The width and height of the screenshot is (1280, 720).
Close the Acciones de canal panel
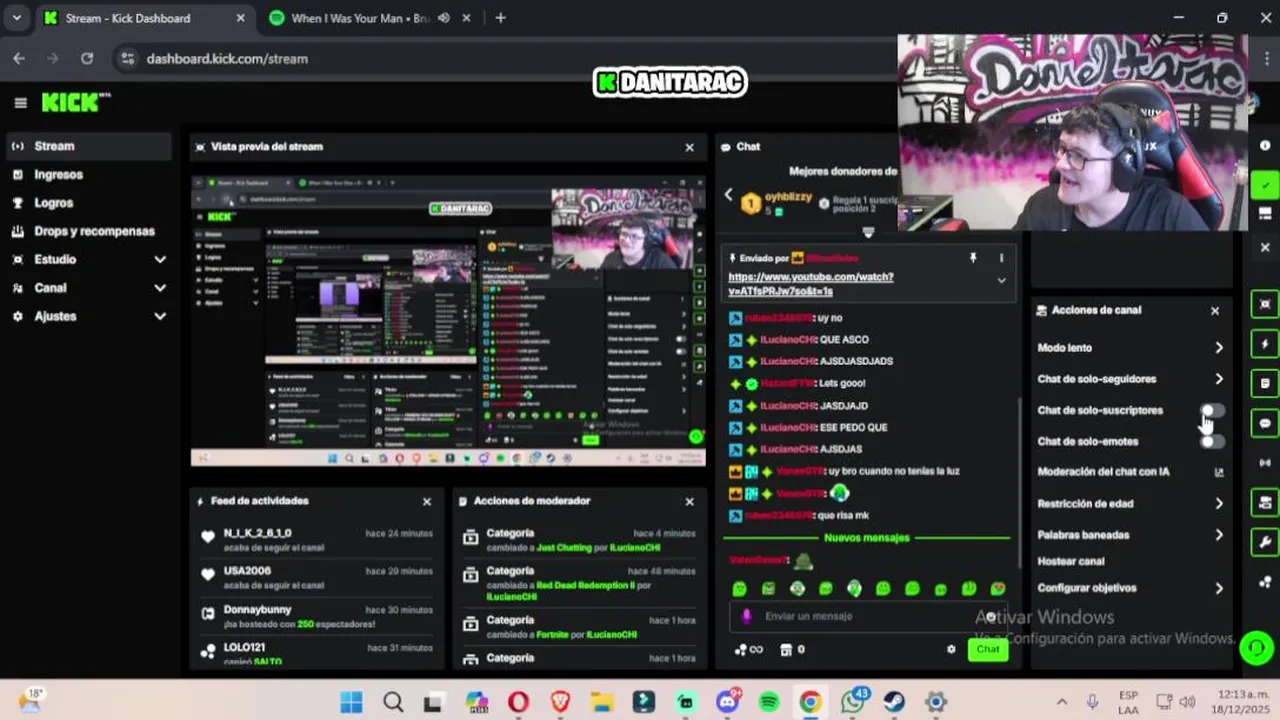pos(1215,311)
